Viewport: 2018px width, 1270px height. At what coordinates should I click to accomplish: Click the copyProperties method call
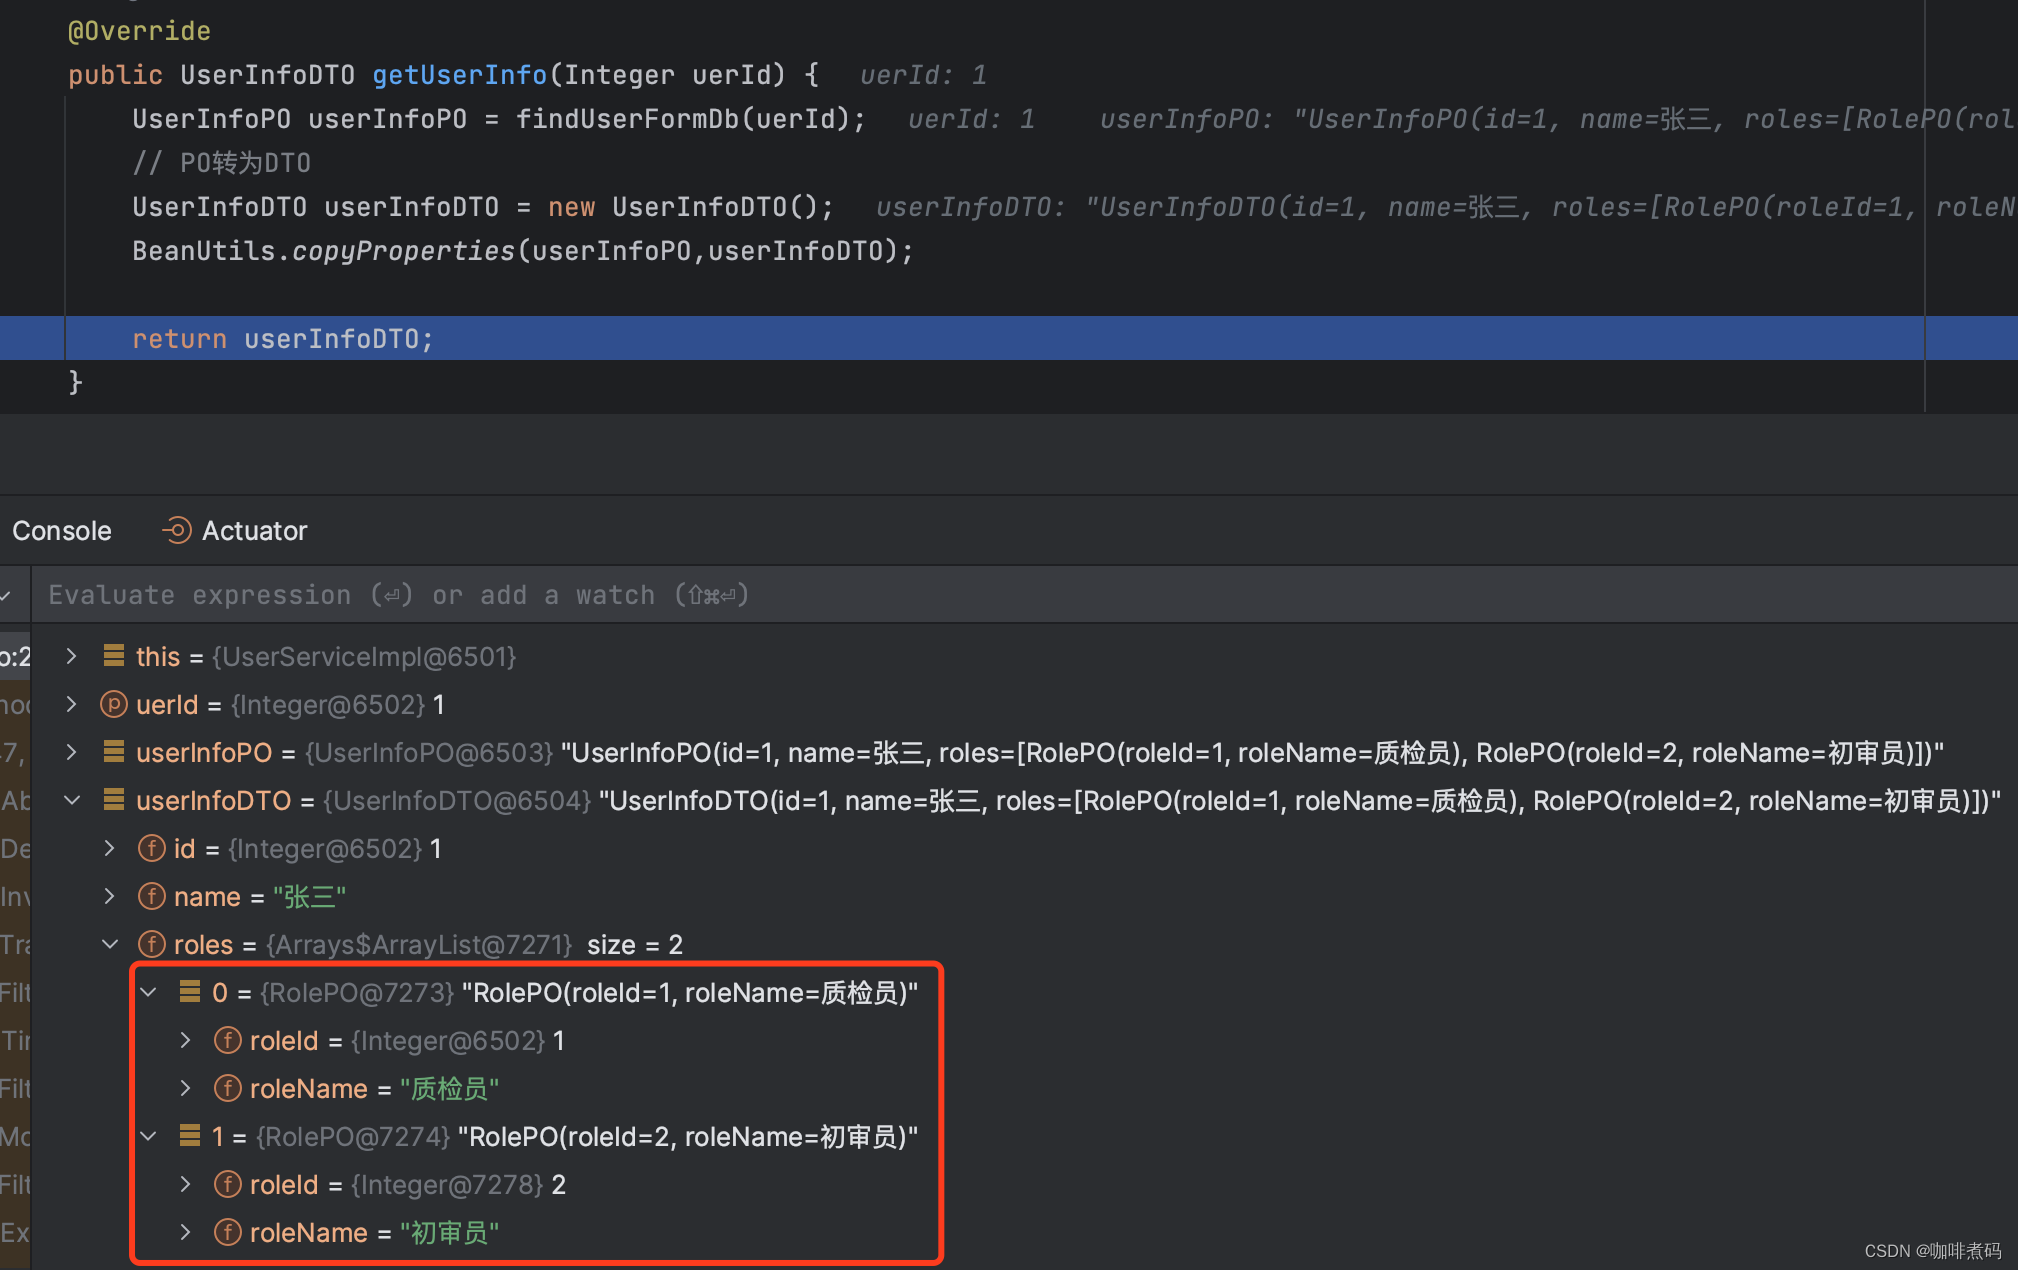click(x=403, y=251)
